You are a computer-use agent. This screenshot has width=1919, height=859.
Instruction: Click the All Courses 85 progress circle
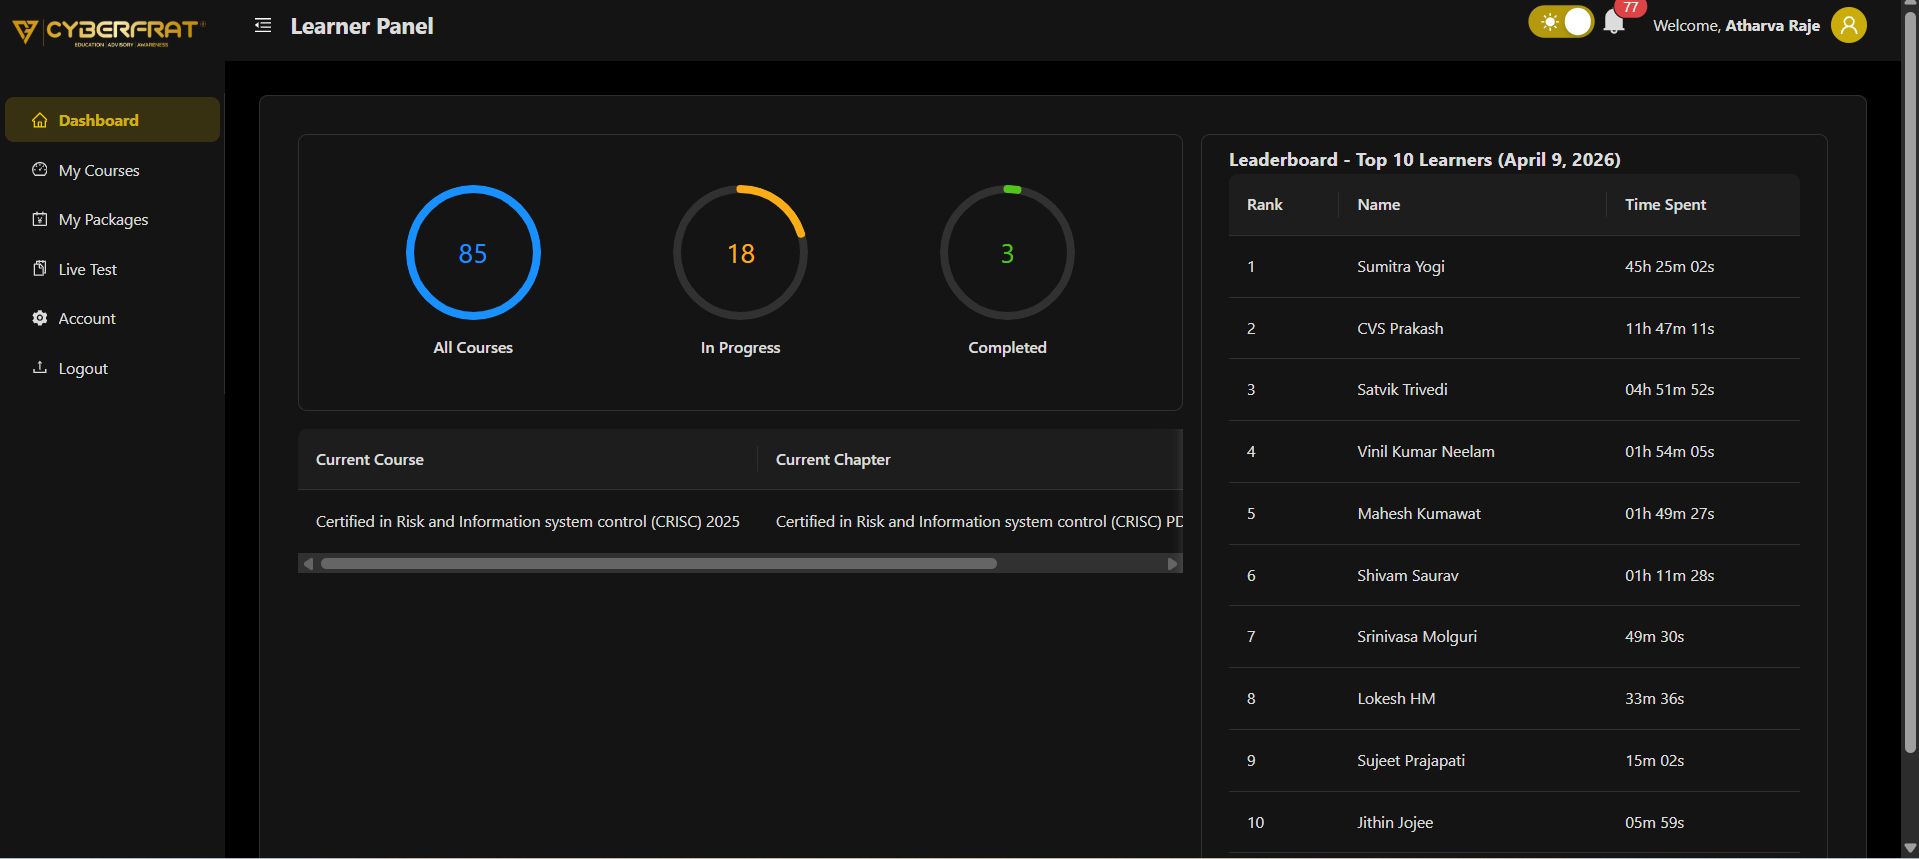click(473, 252)
